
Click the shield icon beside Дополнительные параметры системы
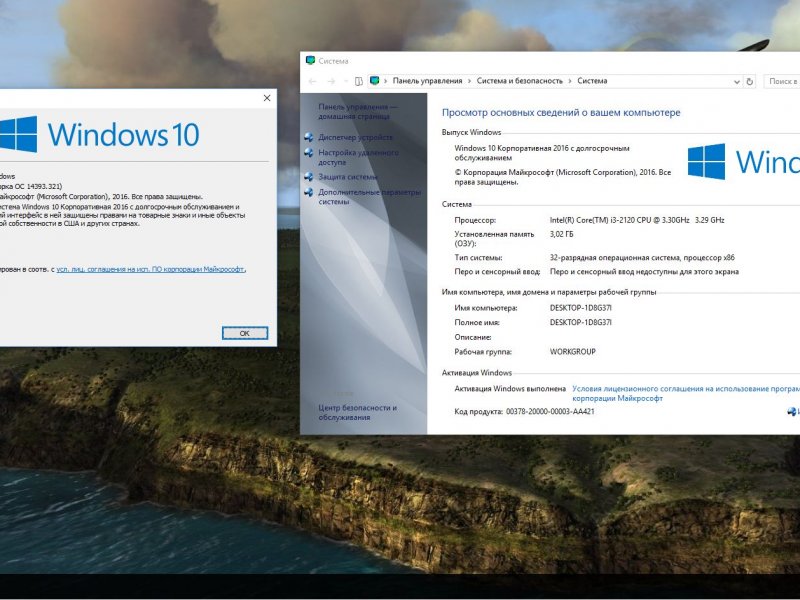tap(309, 192)
